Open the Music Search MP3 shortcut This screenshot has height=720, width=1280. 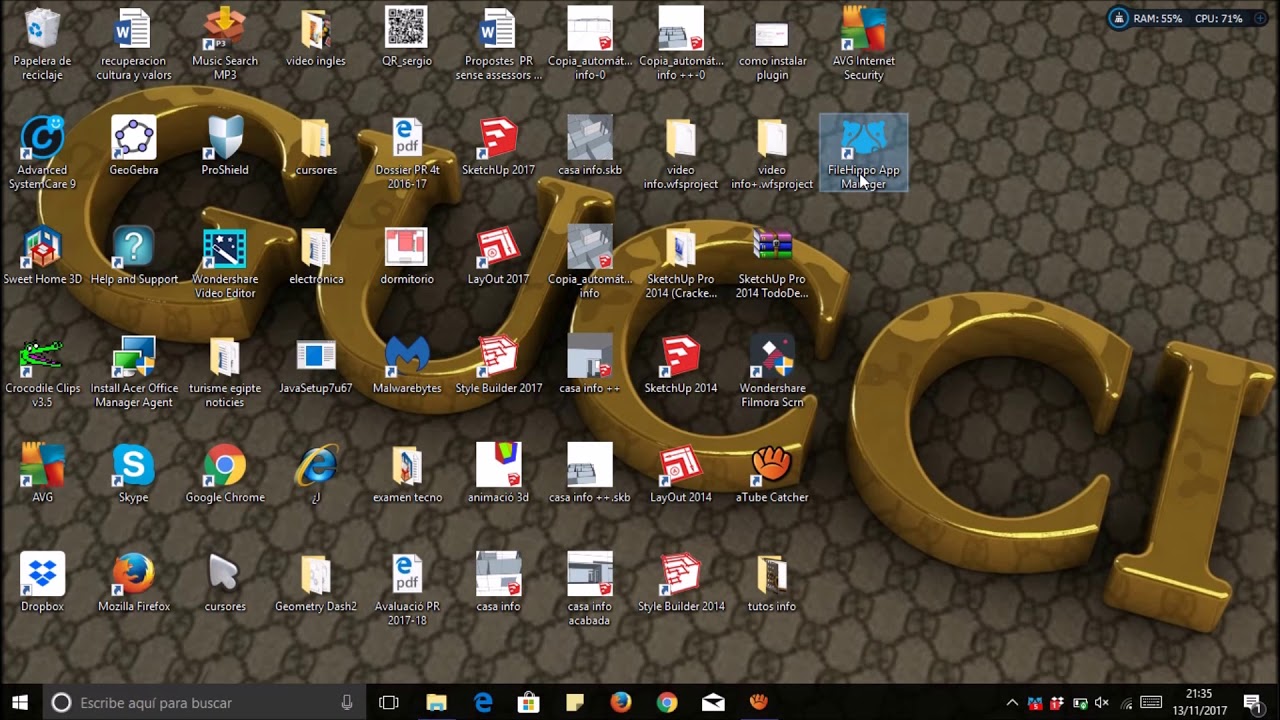click(x=225, y=44)
